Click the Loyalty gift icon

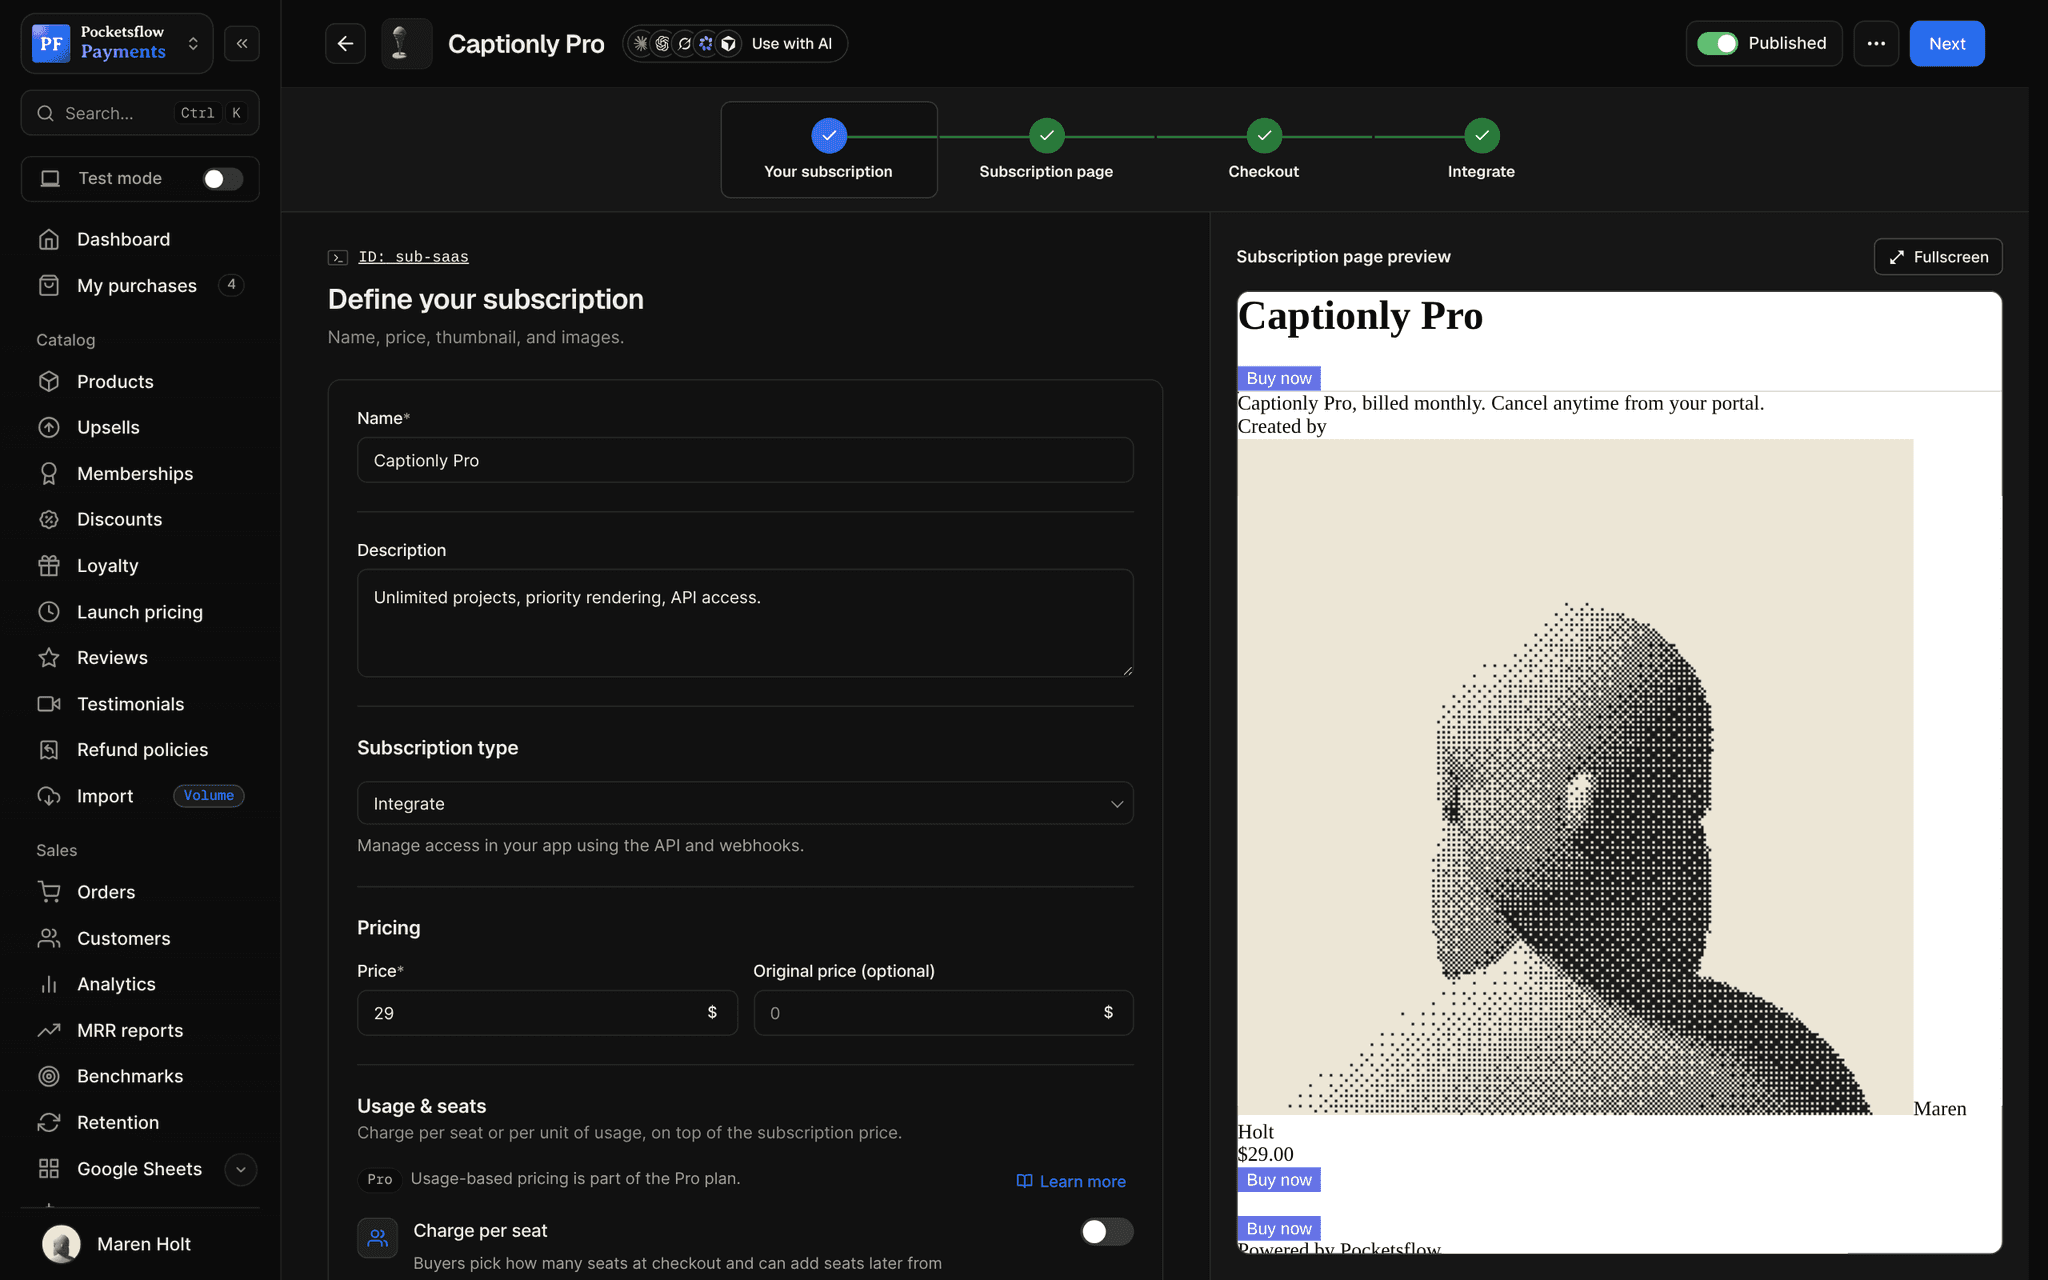tap(49, 565)
